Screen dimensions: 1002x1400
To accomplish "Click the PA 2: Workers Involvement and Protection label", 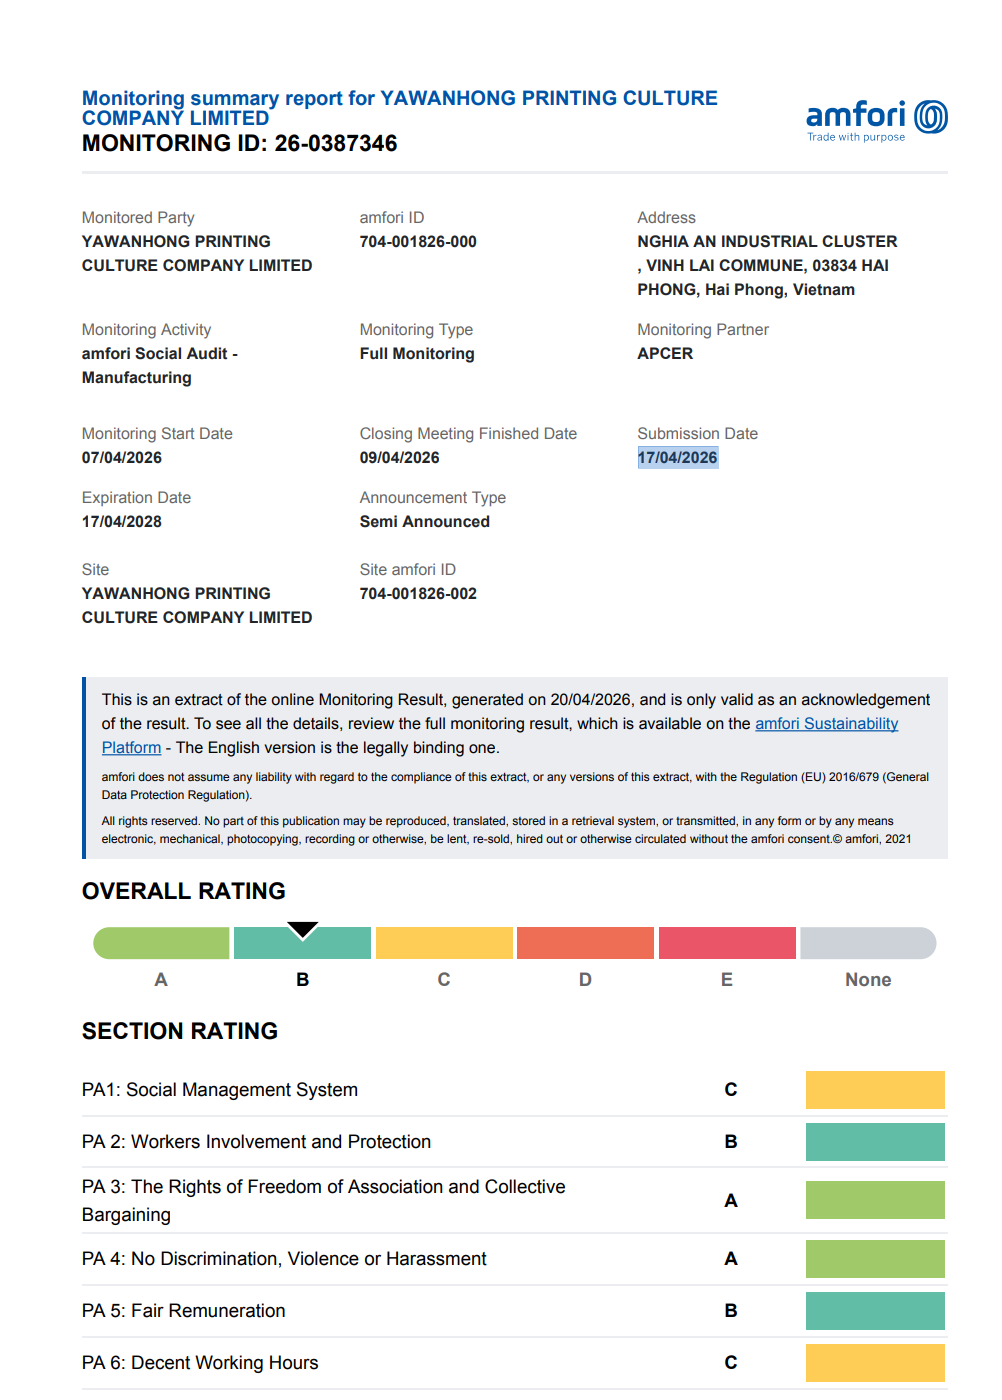I will (x=256, y=1142).
